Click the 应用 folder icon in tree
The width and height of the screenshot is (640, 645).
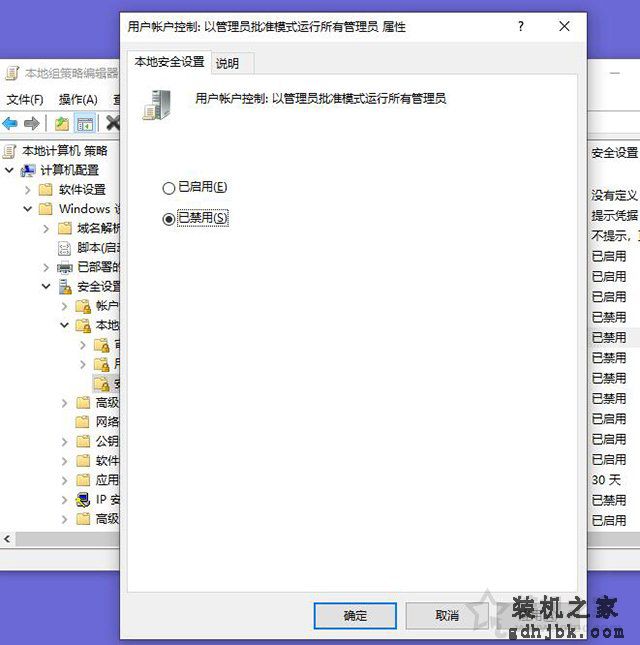pyautogui.click(x=83, y=480)
